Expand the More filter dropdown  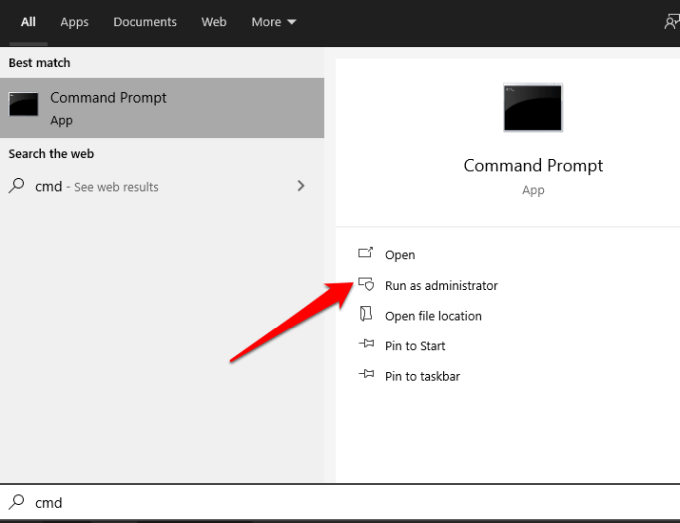click(x=273, y=22)
